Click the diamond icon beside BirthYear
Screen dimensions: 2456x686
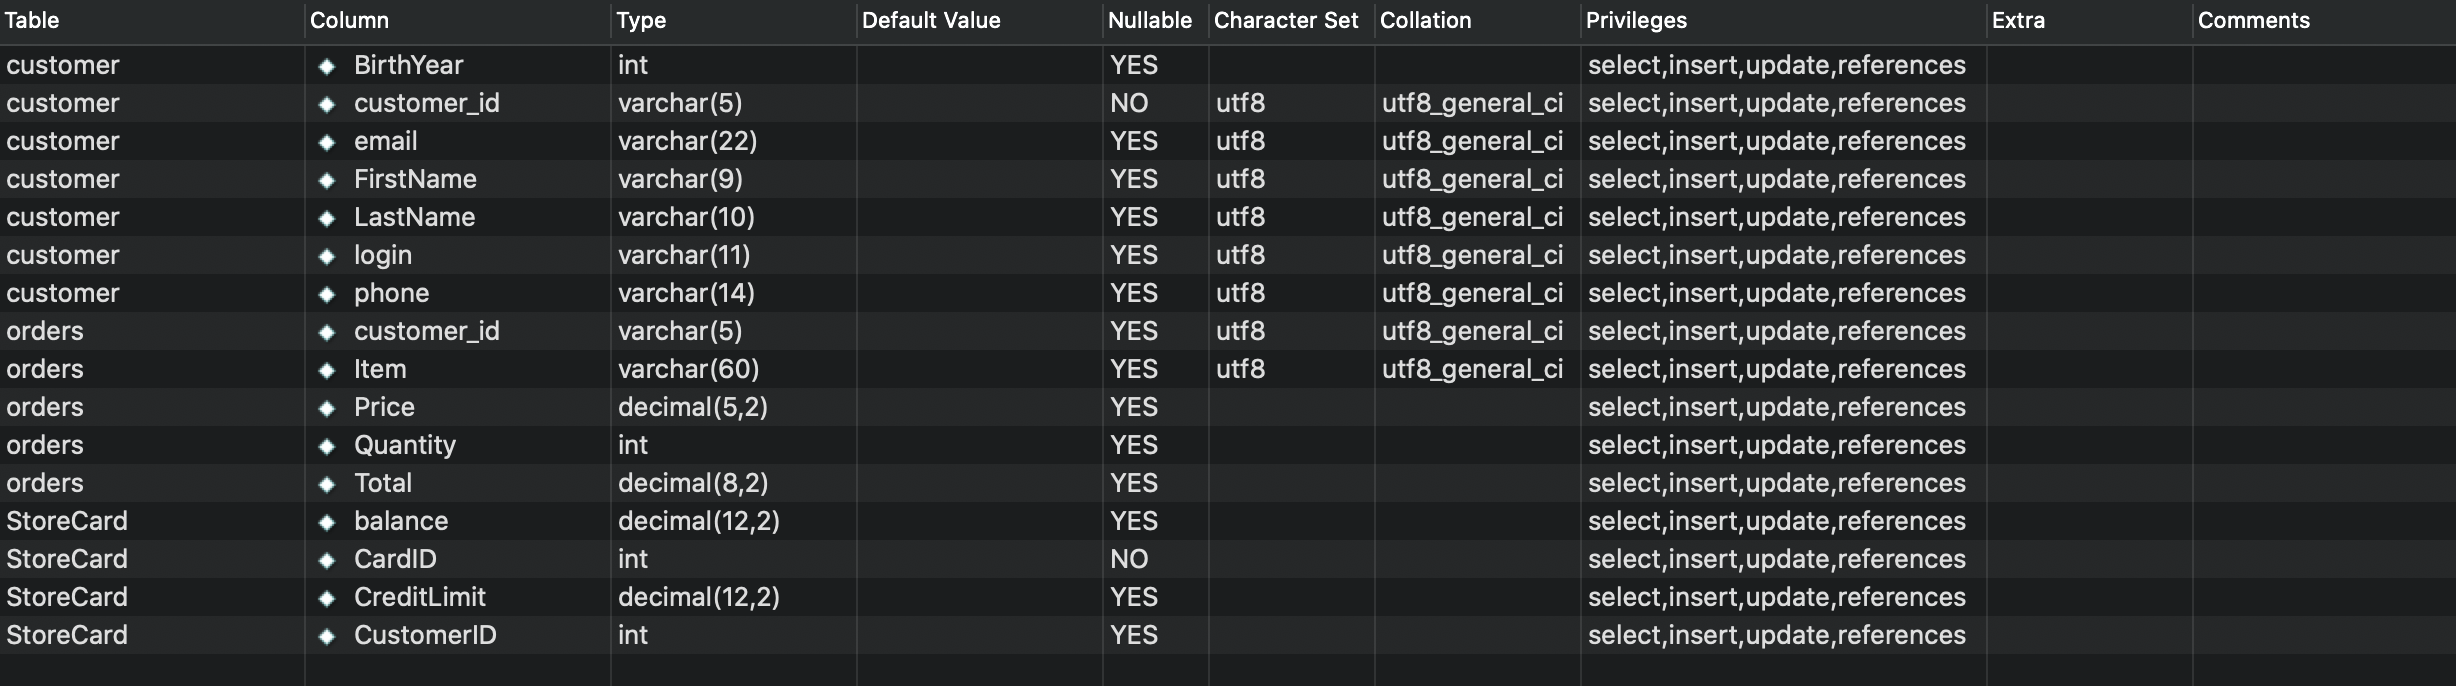click(326, 66)
